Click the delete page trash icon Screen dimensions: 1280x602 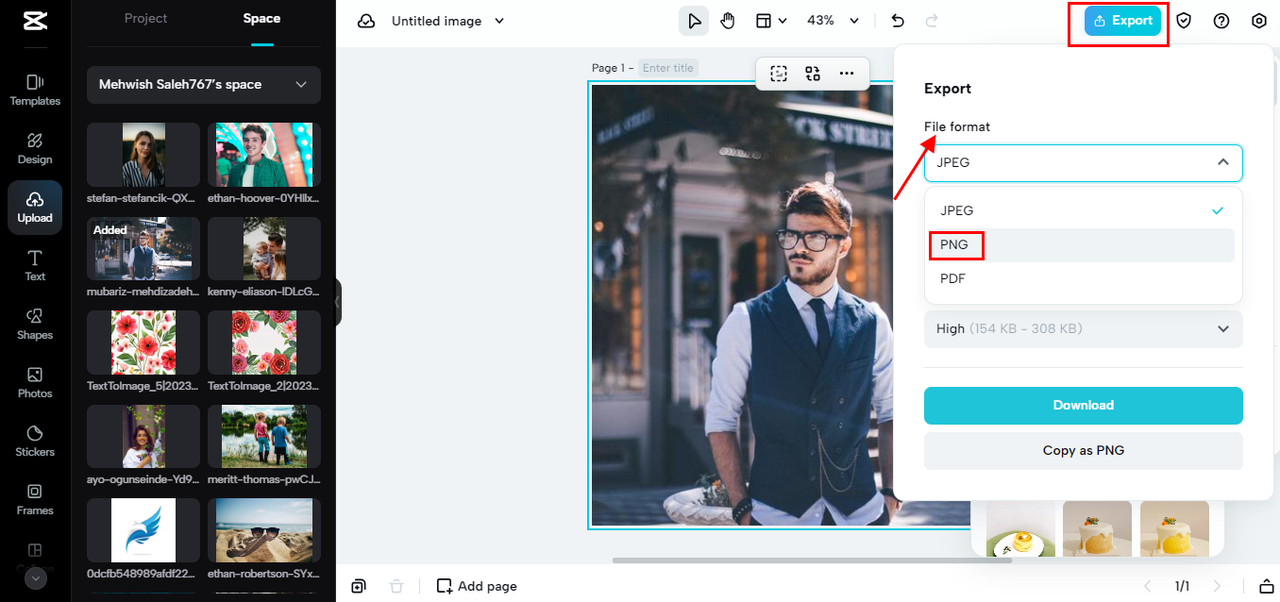[396, 586]
